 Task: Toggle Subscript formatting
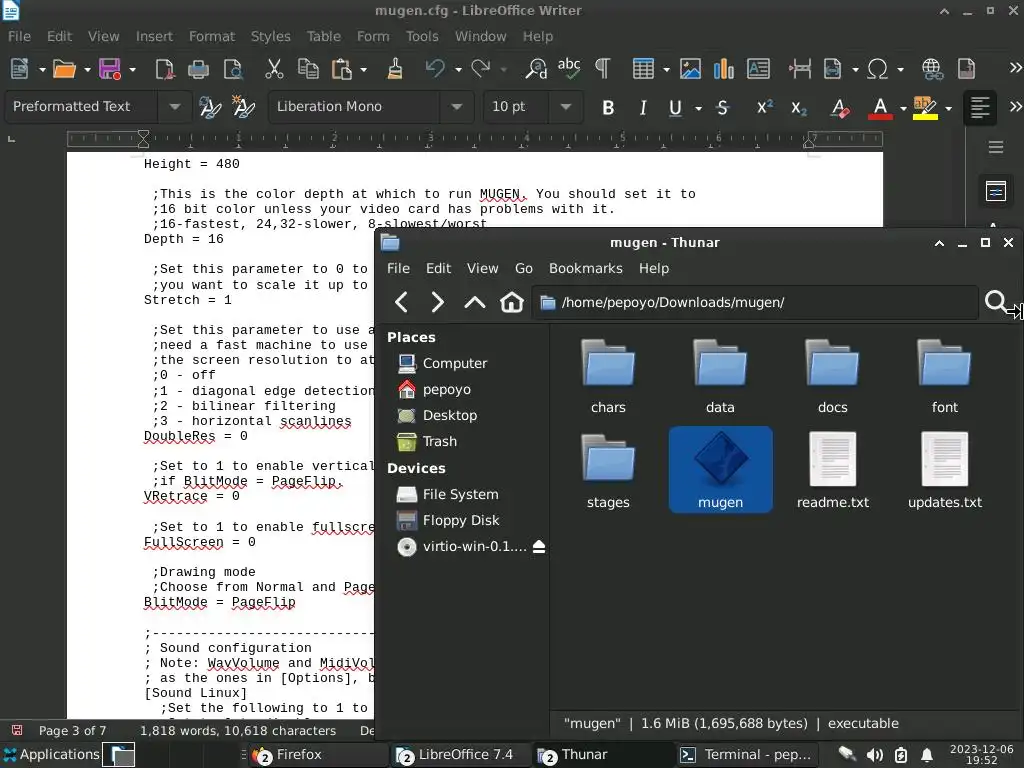[x=799, y=108]
